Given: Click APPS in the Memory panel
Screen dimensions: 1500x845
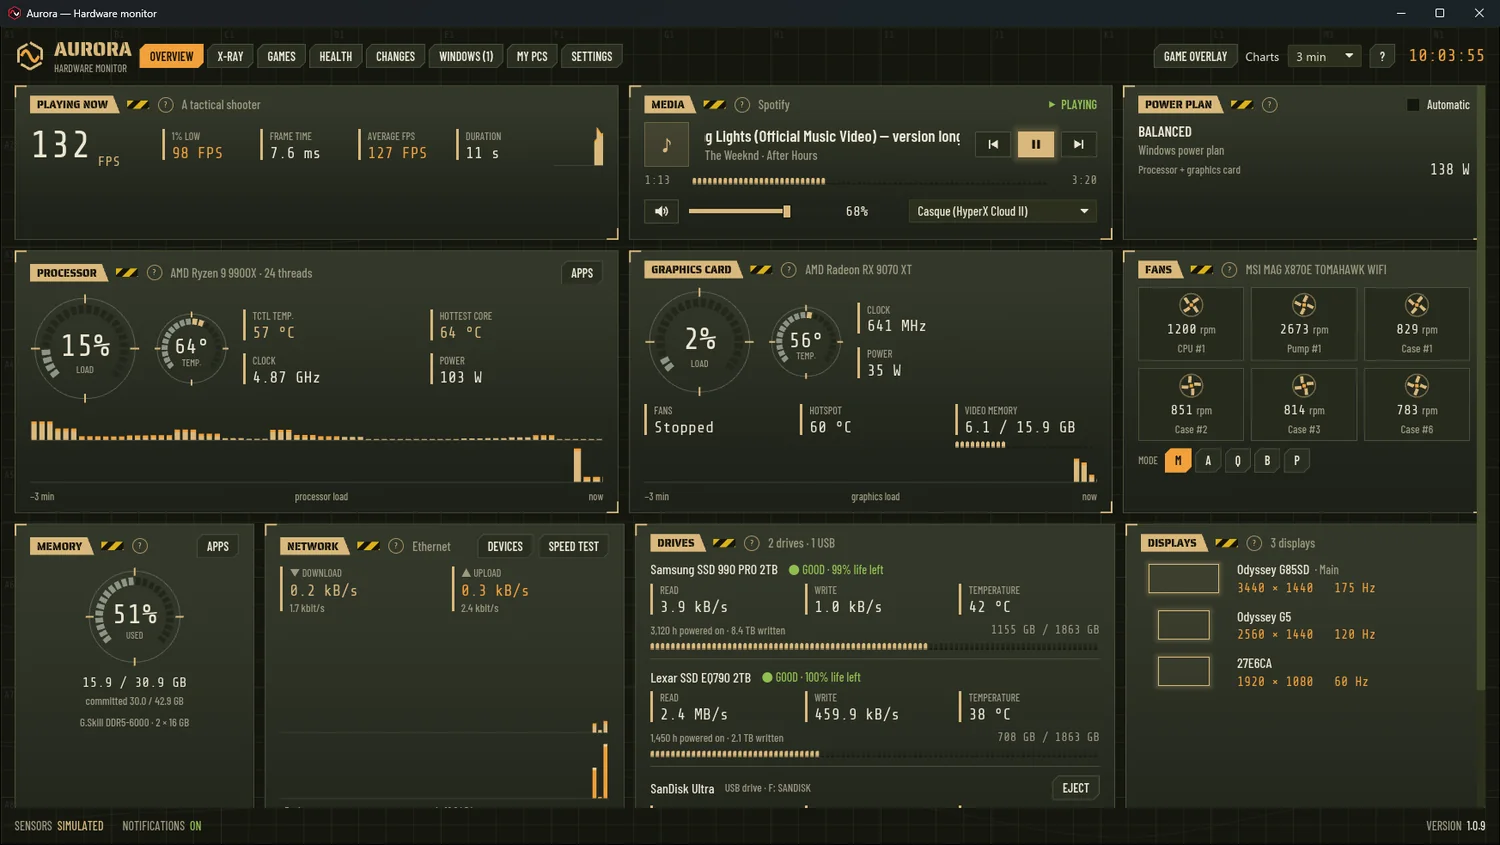Looking at the screenshot, I should click(x=218, y=546).
